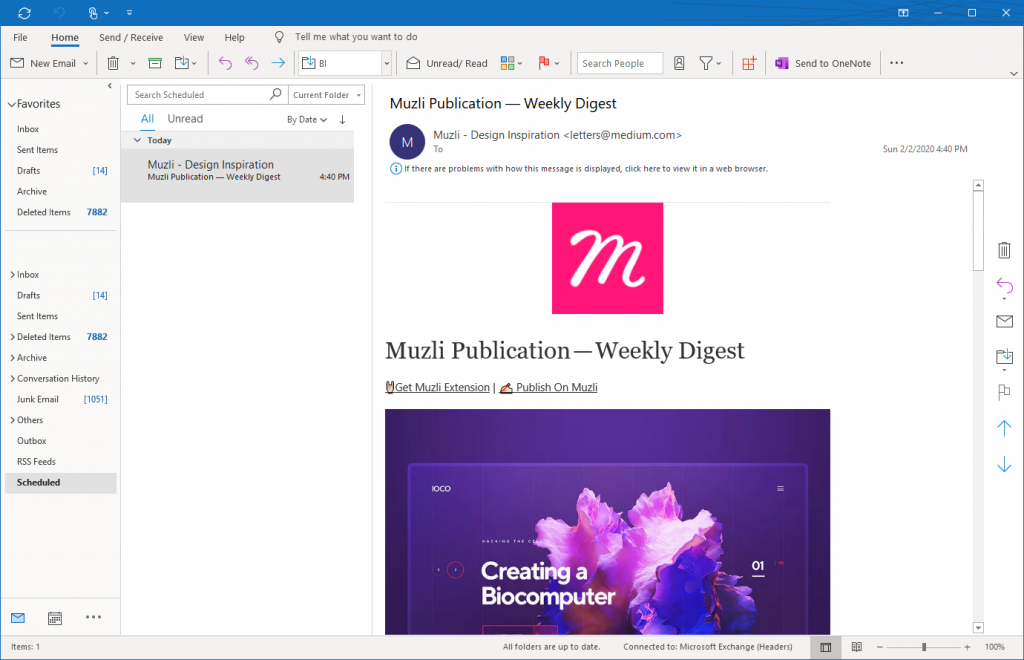Open the Current Folder search scope dropdown
Viewport: 1024px width, 660px height.
tap(326, 95)
